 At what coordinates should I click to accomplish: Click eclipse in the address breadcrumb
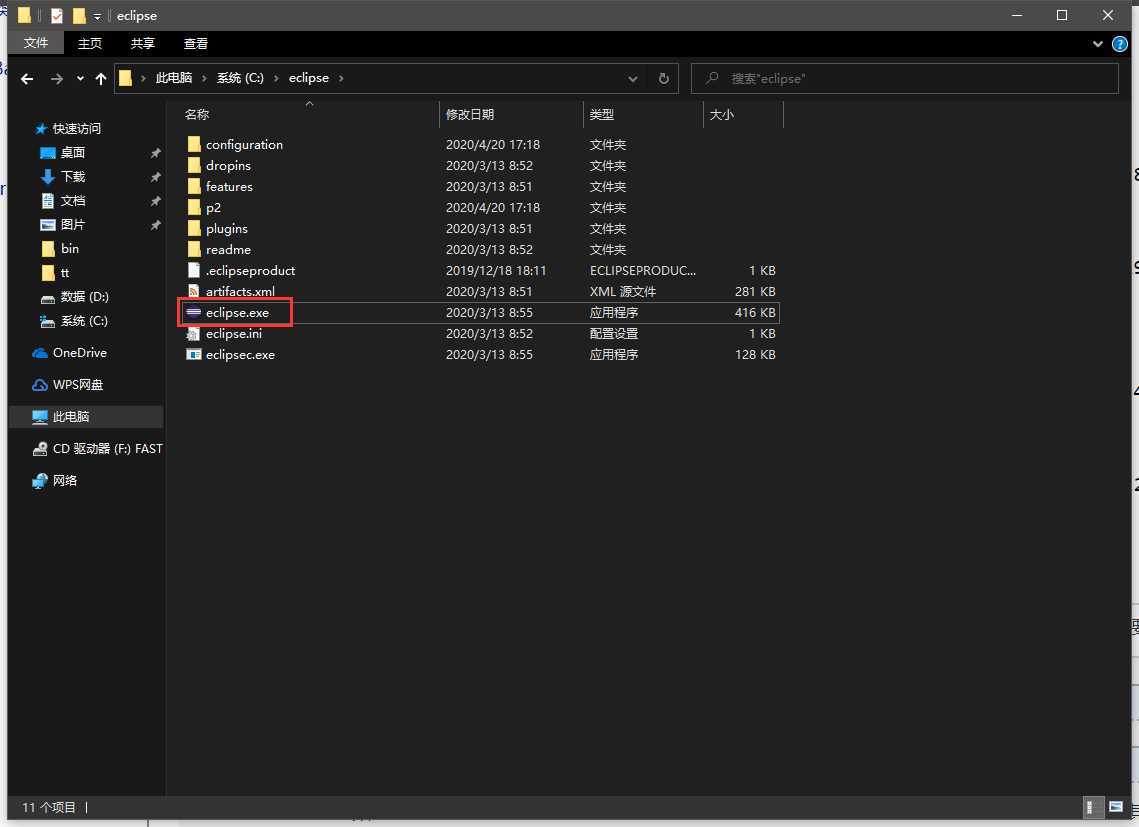[x=309, y=78]
